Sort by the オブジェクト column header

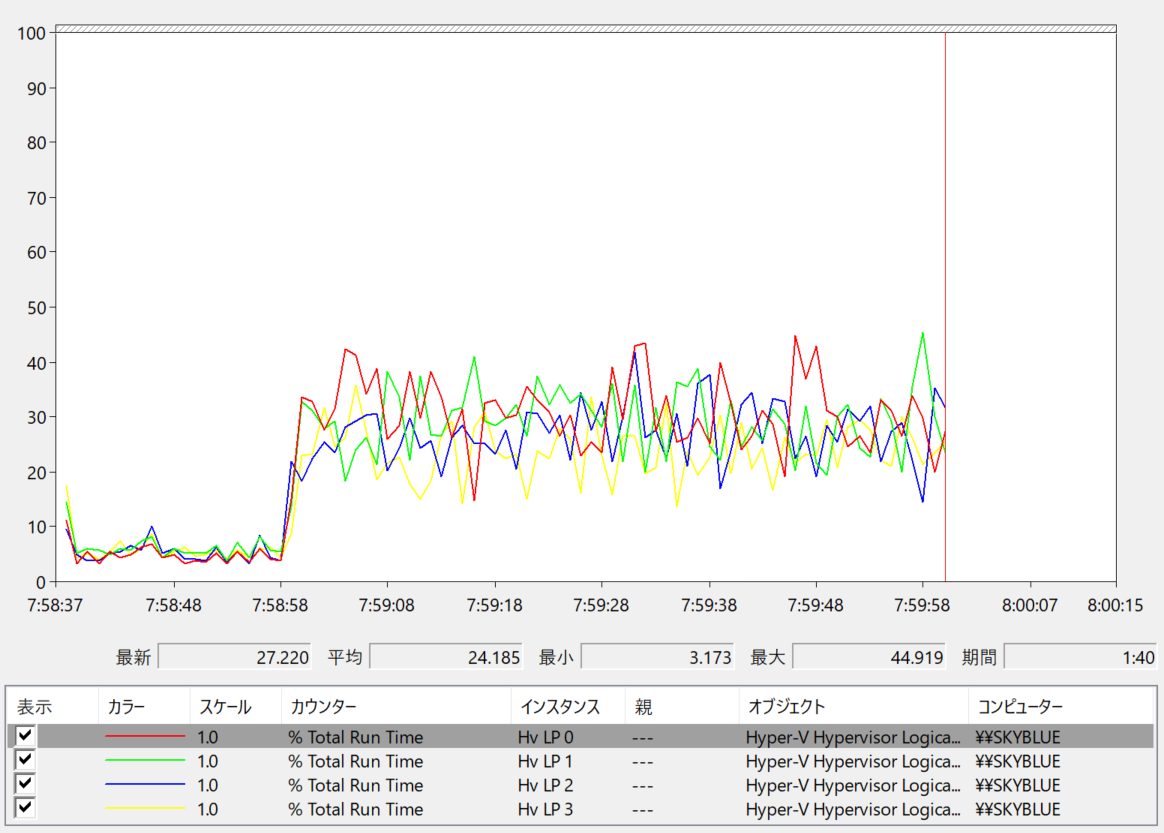coord(854,707)
